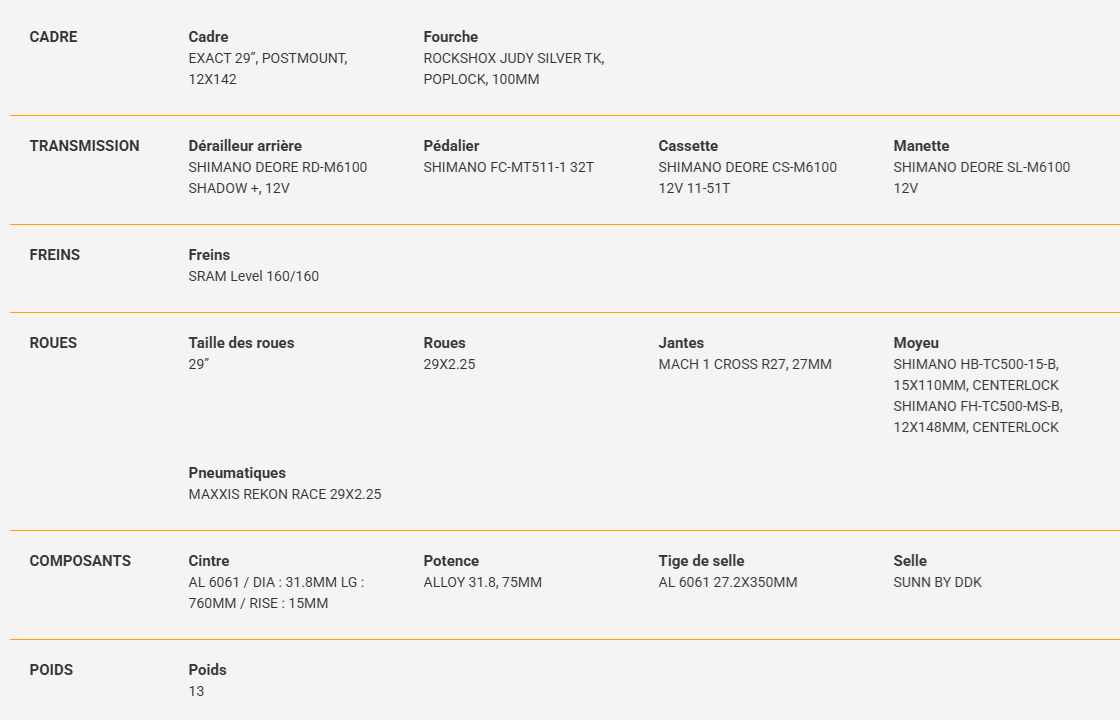The width and height of the screenshot is (1120, 720).
Task: Click the FREINS section heading
Action: [x=54, y=255]
